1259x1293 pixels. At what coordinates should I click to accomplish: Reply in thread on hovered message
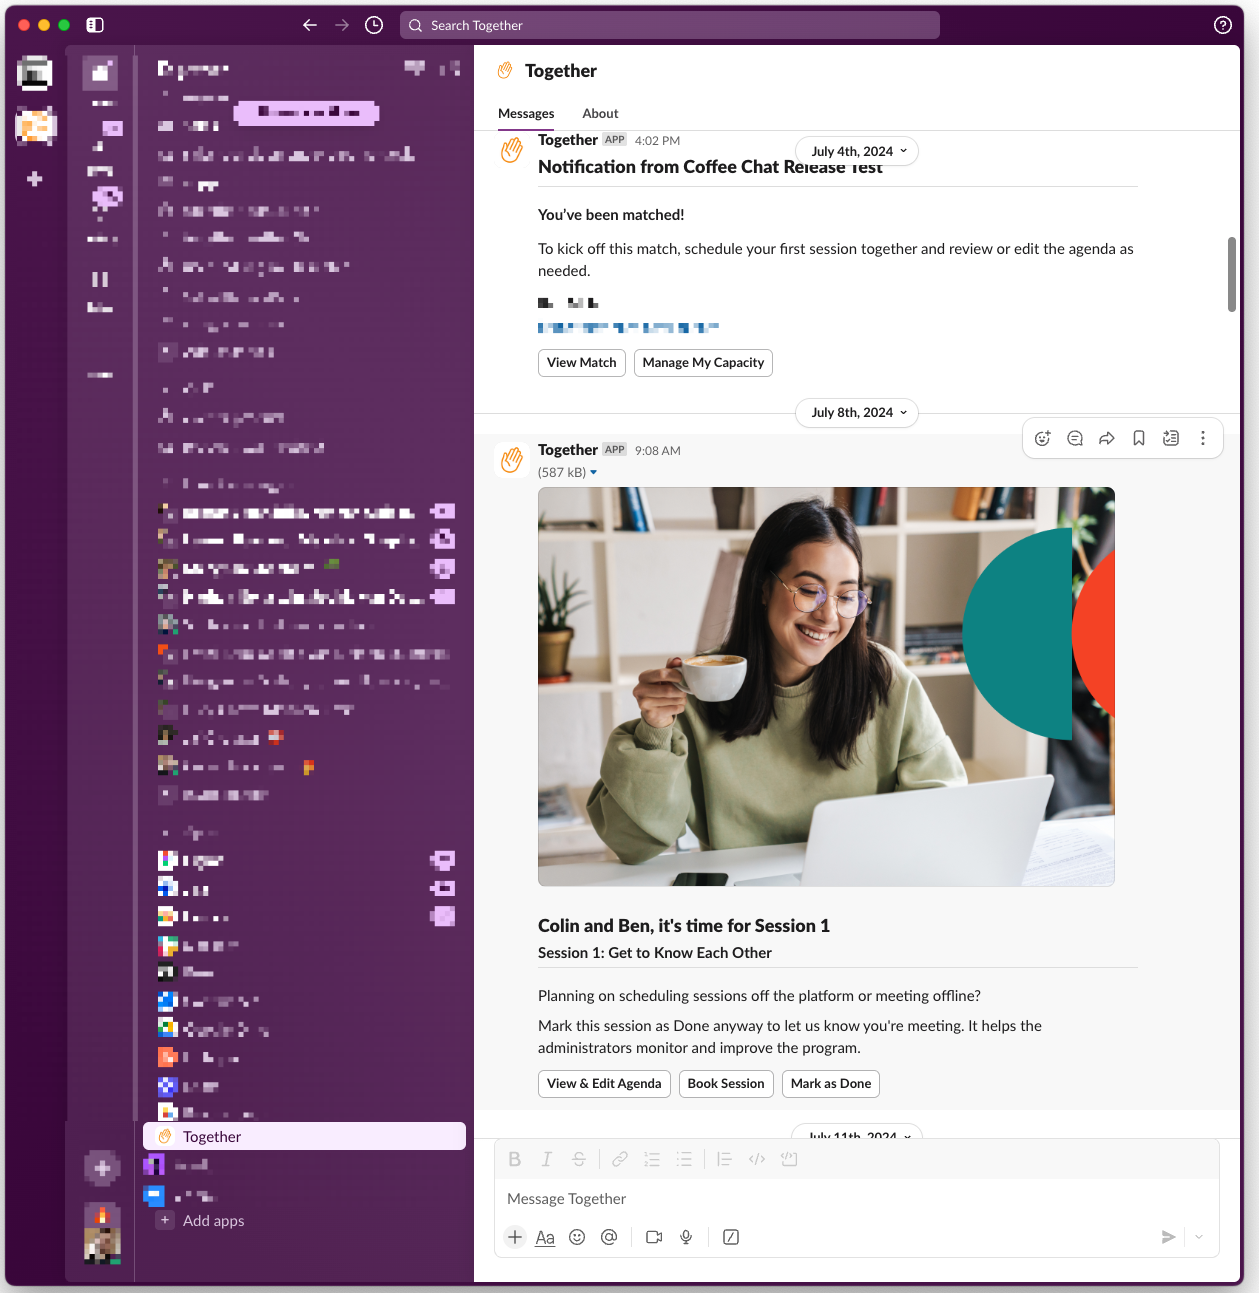click(x=1075, y=438)
